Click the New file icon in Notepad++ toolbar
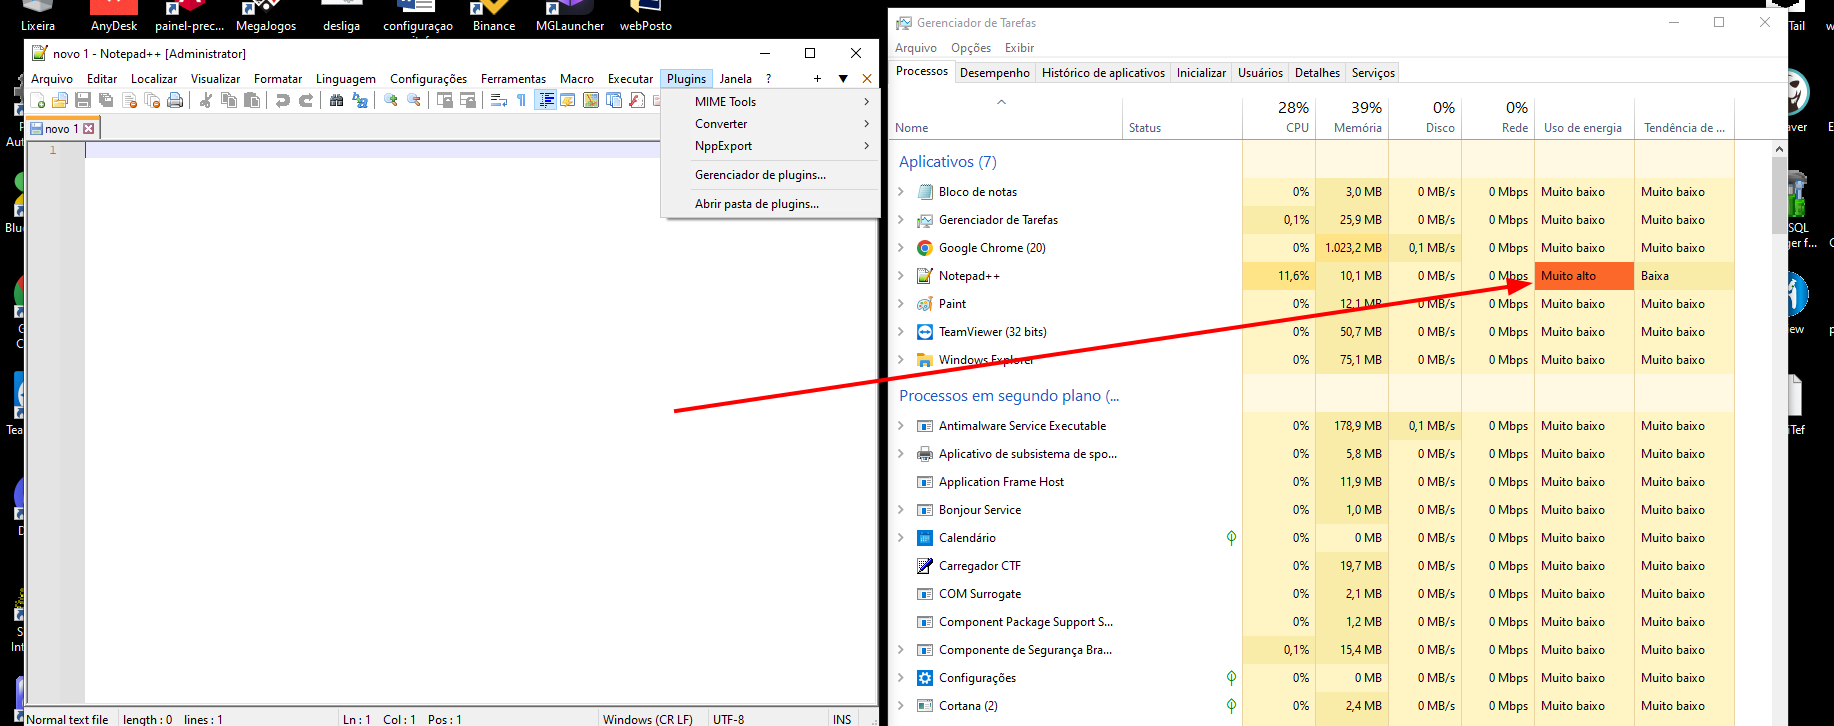This screenshot has width=1834, height=726. [37, 100]
